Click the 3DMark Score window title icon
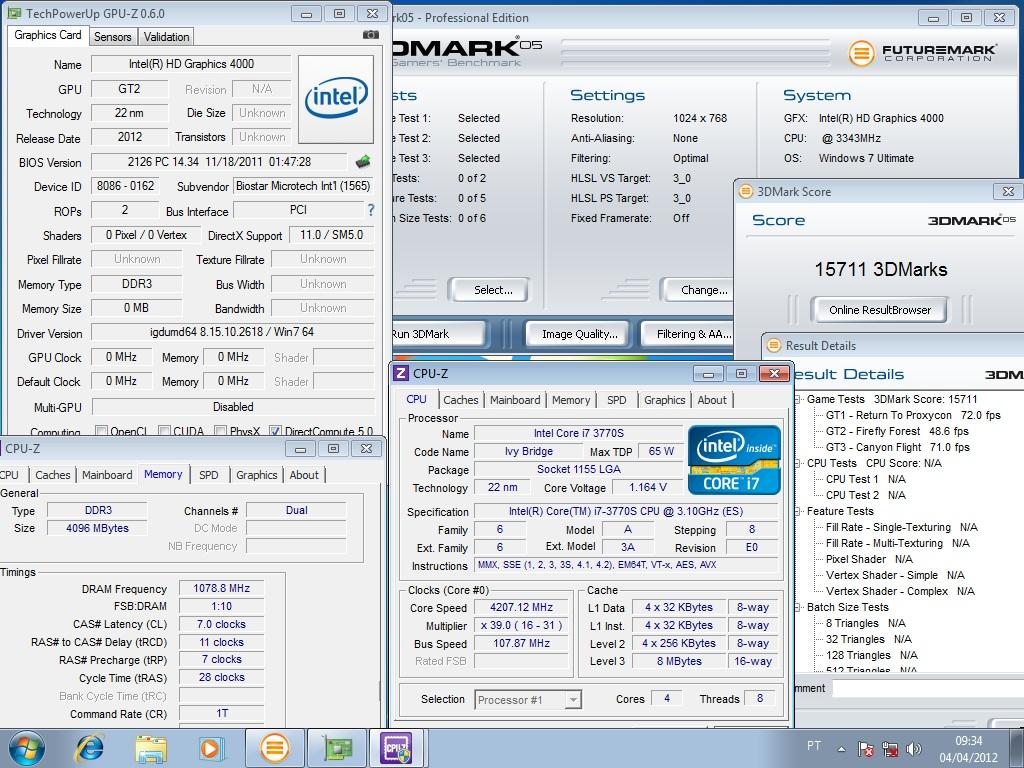This screenshot has width=1024, height=768. click(745, 191)
